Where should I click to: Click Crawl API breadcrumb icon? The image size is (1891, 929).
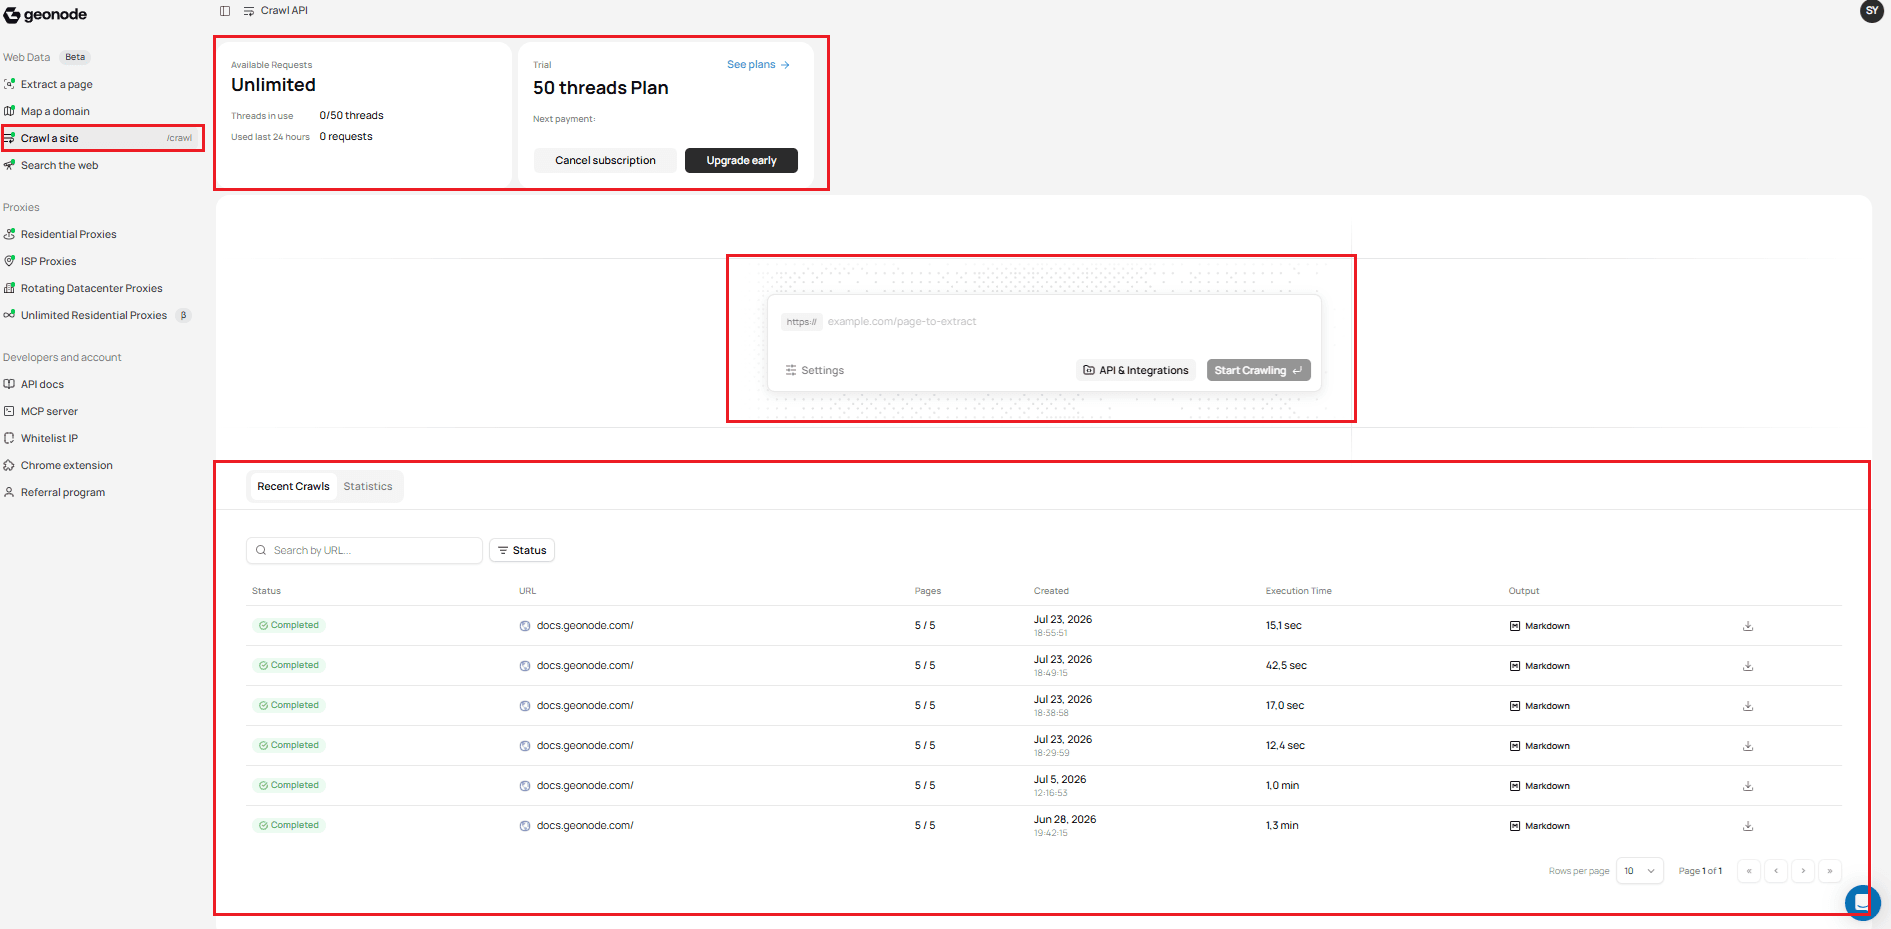tap(249, 11)
